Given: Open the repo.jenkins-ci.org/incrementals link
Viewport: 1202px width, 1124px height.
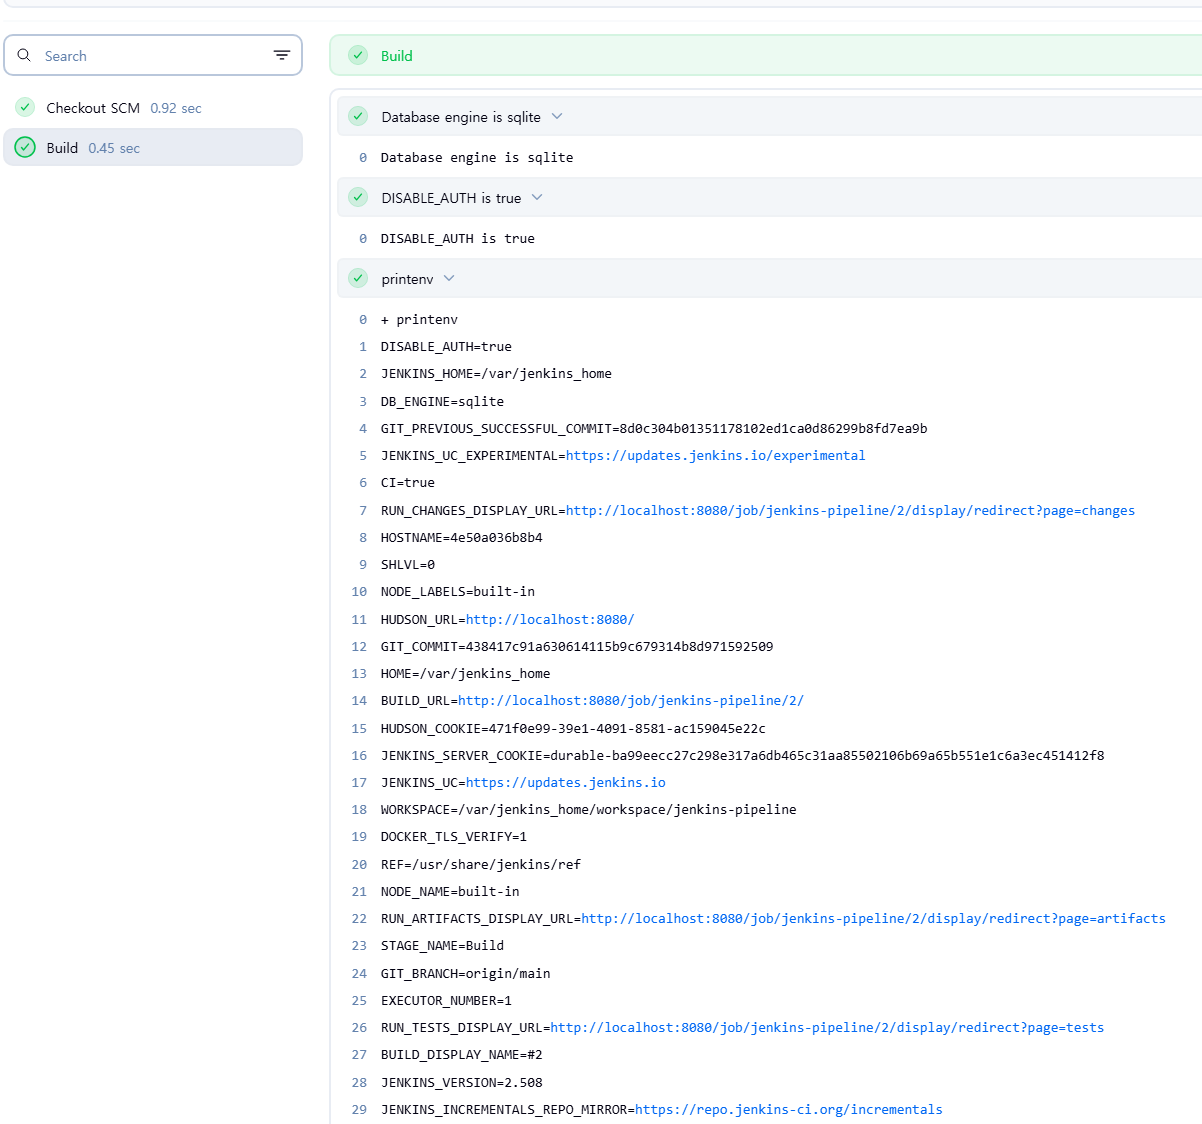Looking at the screenshot, I should (789, 1109).
